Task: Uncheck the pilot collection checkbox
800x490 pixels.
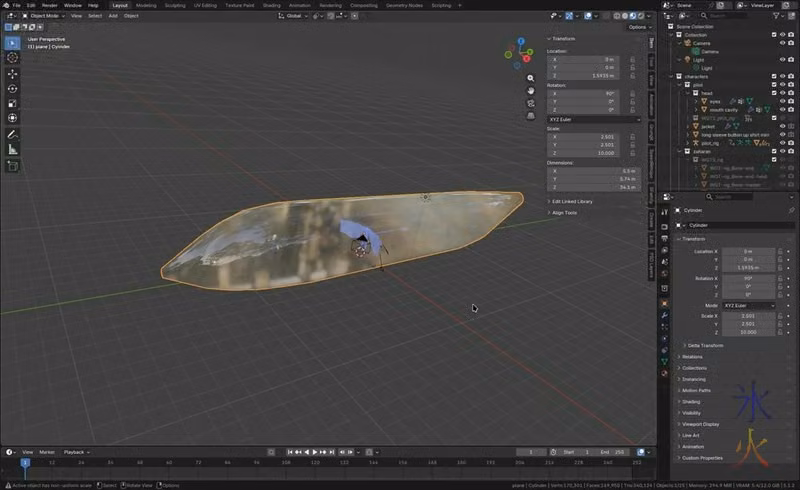Action: [774, 85]
